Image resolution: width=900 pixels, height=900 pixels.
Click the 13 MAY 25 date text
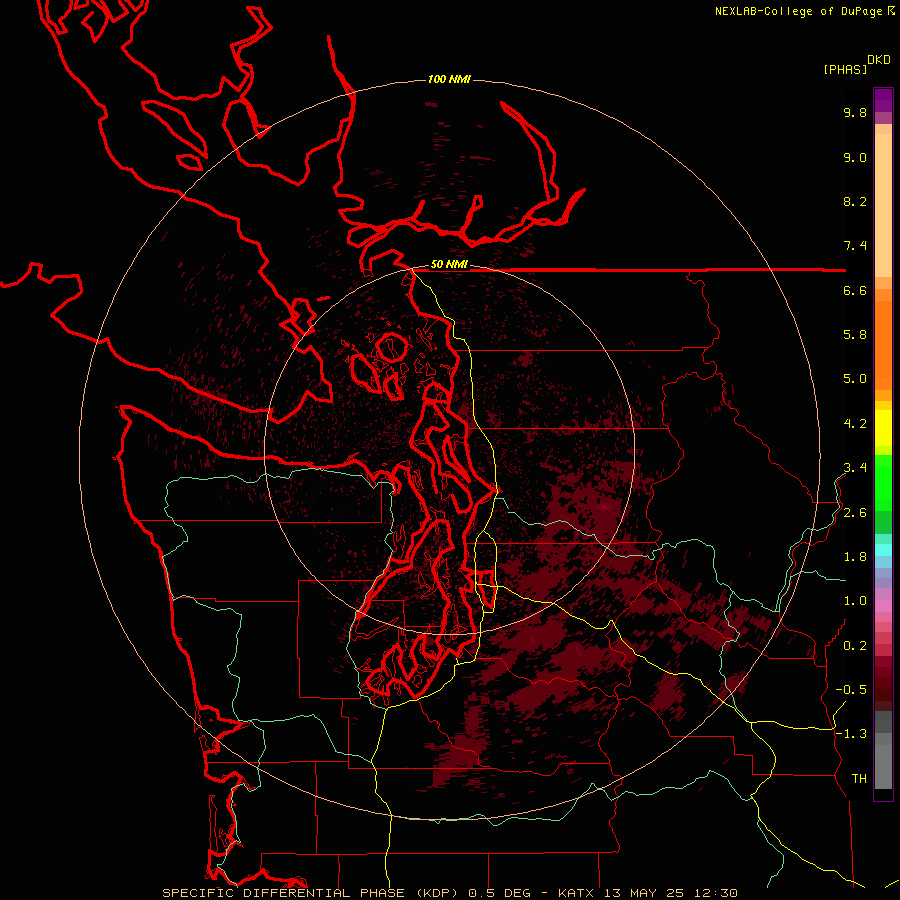tap(642, 893)
